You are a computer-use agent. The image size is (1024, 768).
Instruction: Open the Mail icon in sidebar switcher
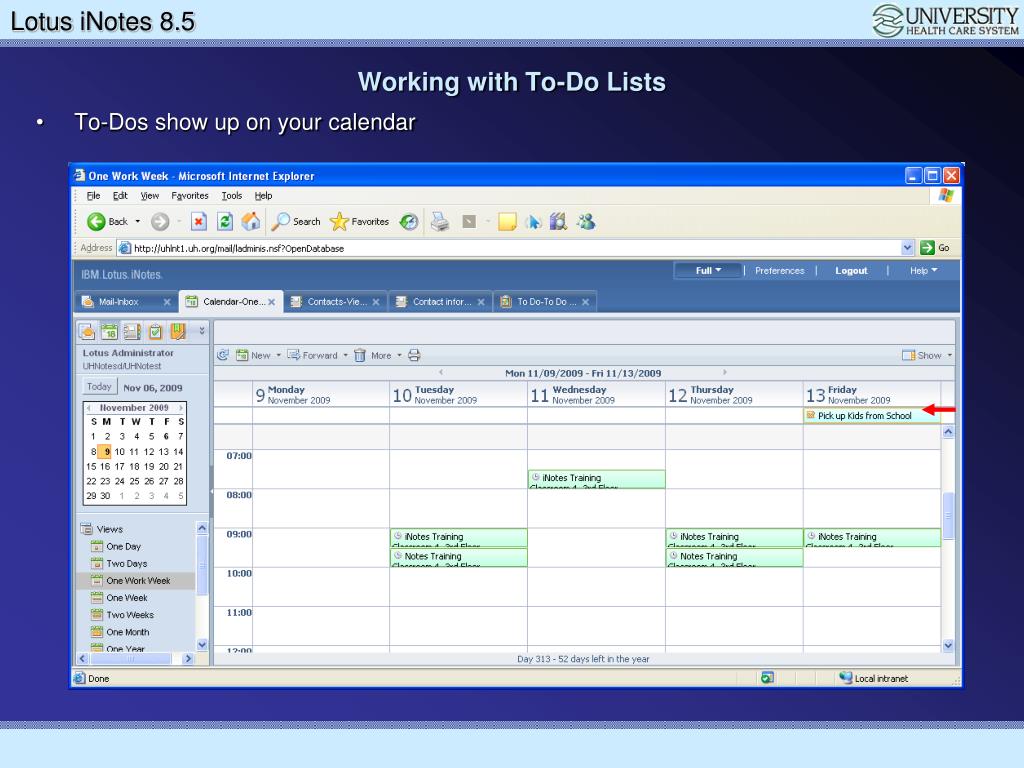tap(87, 332)
